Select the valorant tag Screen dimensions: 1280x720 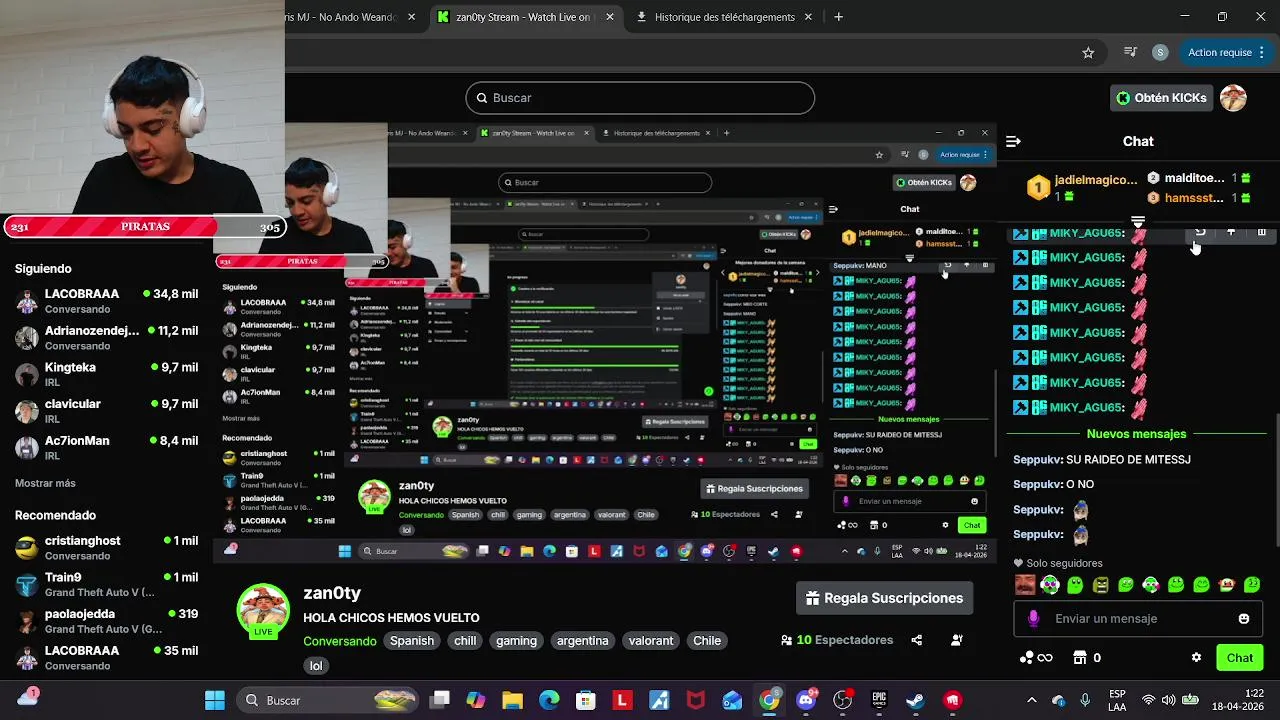click(x=651, y=640)
